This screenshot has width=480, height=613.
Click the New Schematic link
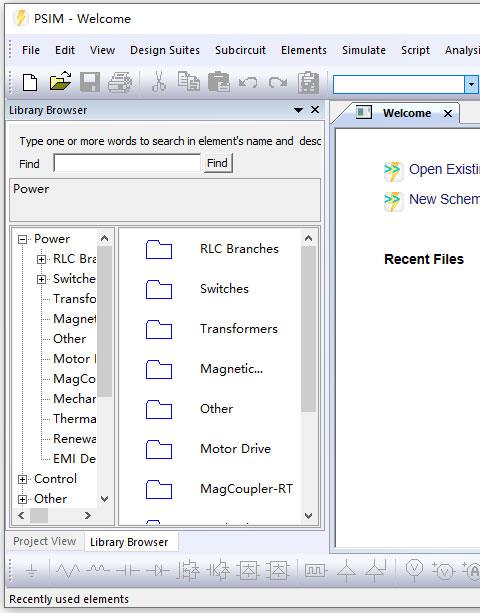coord(444,199)
